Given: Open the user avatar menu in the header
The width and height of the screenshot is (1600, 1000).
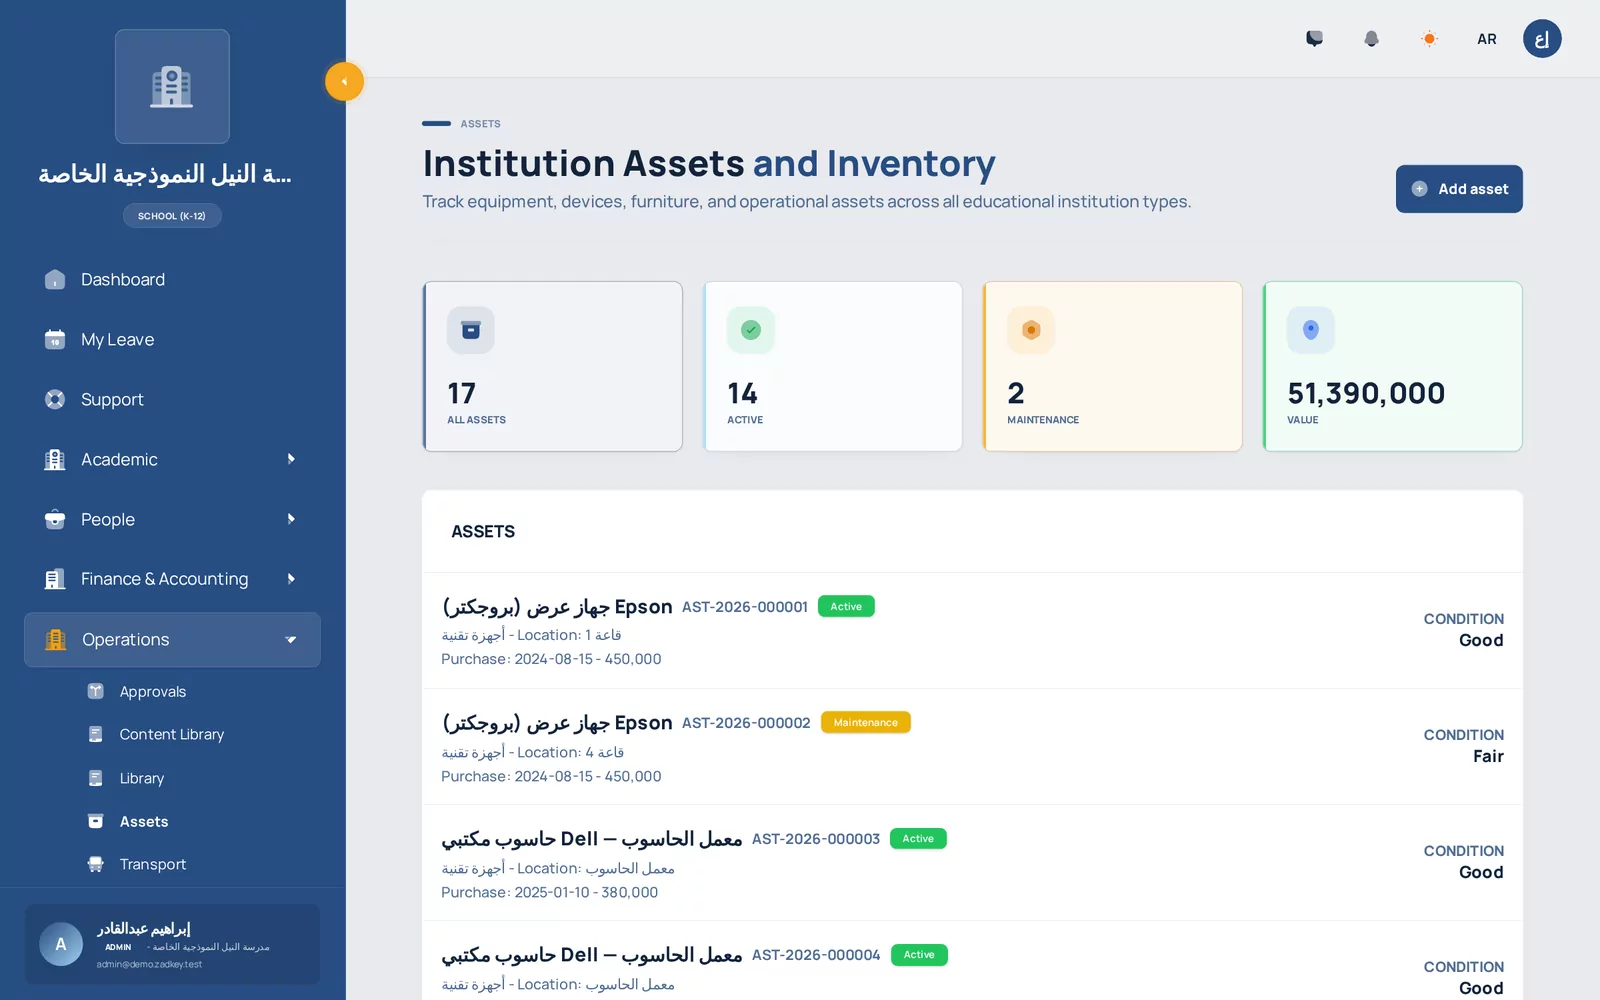Looking at the screenshot, I should (x=1542, y=39).
